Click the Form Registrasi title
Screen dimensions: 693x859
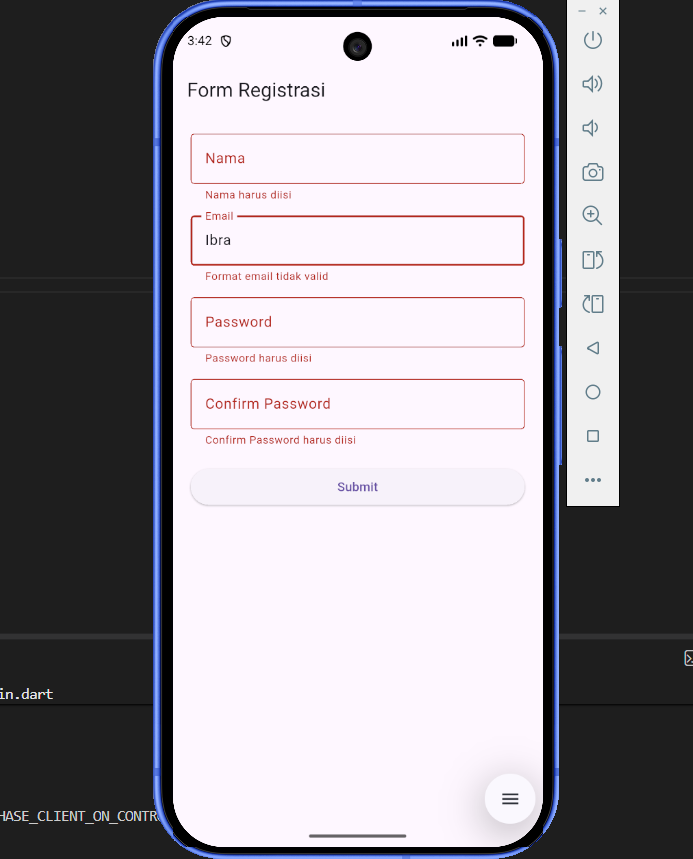coord(256,90)
